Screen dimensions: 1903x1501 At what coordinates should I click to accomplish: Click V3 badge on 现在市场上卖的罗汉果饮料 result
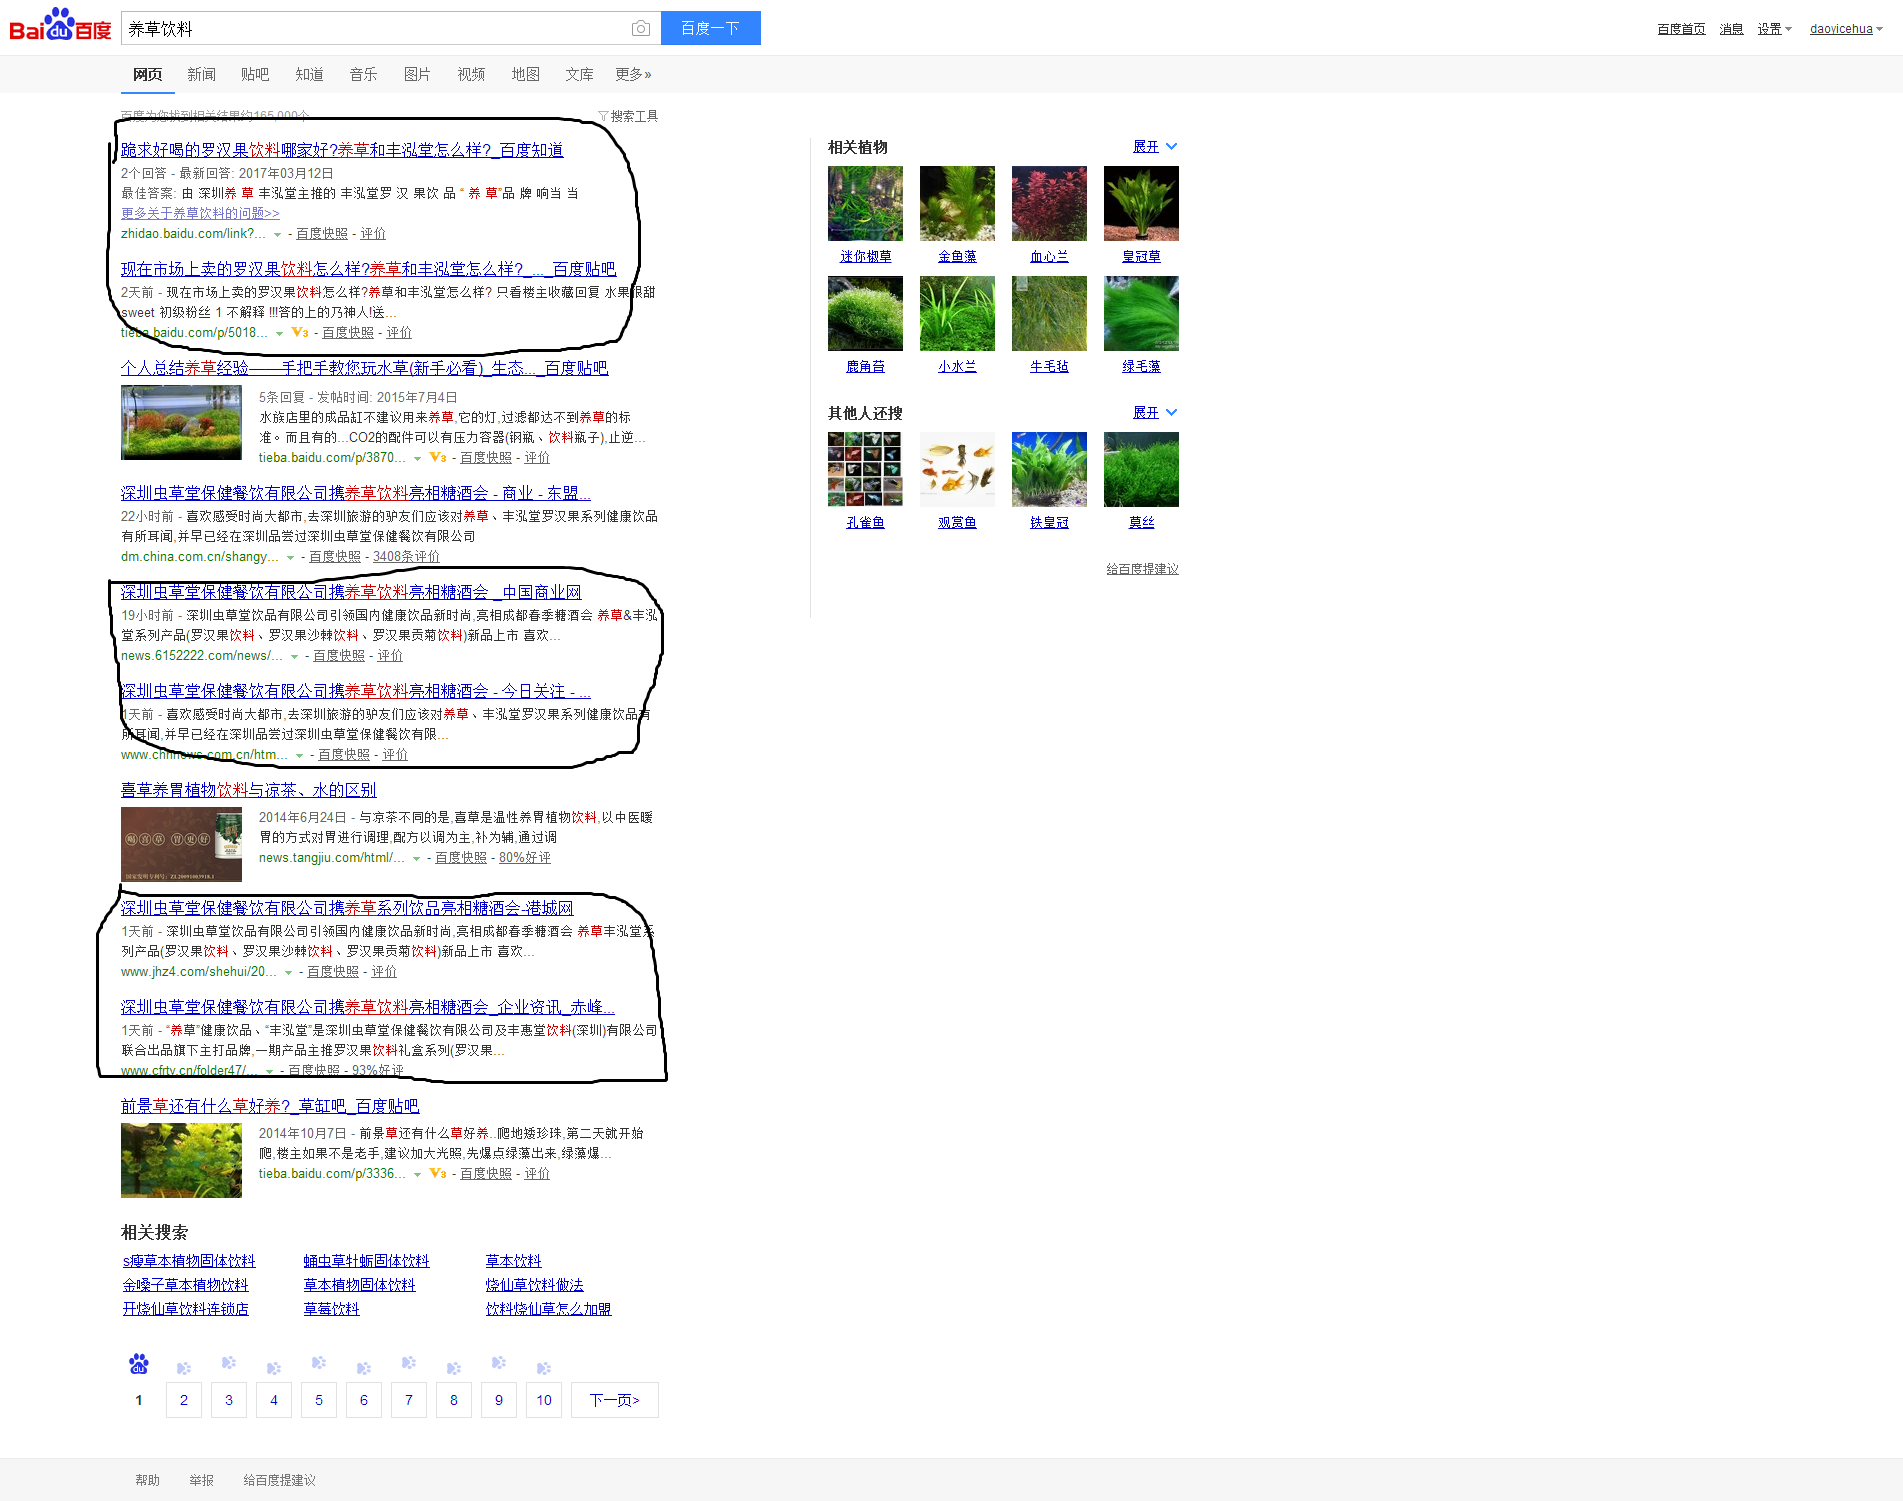[x=300, y=332]
